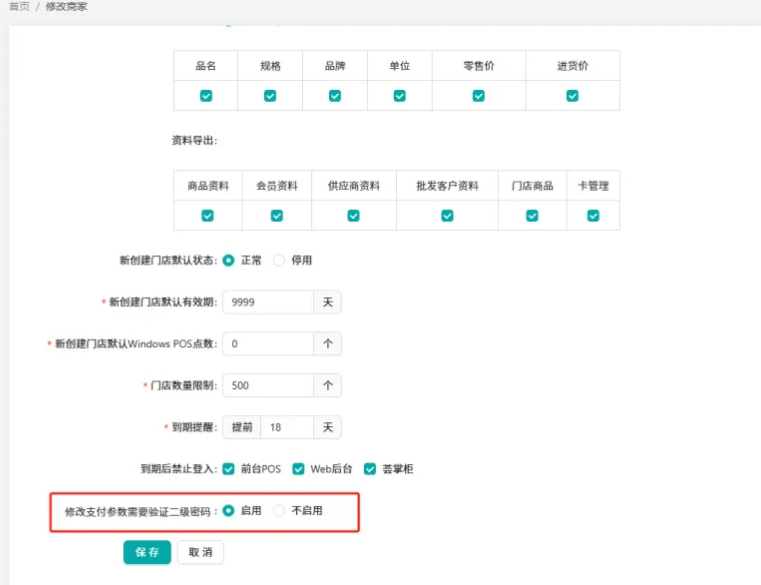
Task: Uncheck 前台POS login restriction
Action: pyautogui.click(x=229, y=469)
